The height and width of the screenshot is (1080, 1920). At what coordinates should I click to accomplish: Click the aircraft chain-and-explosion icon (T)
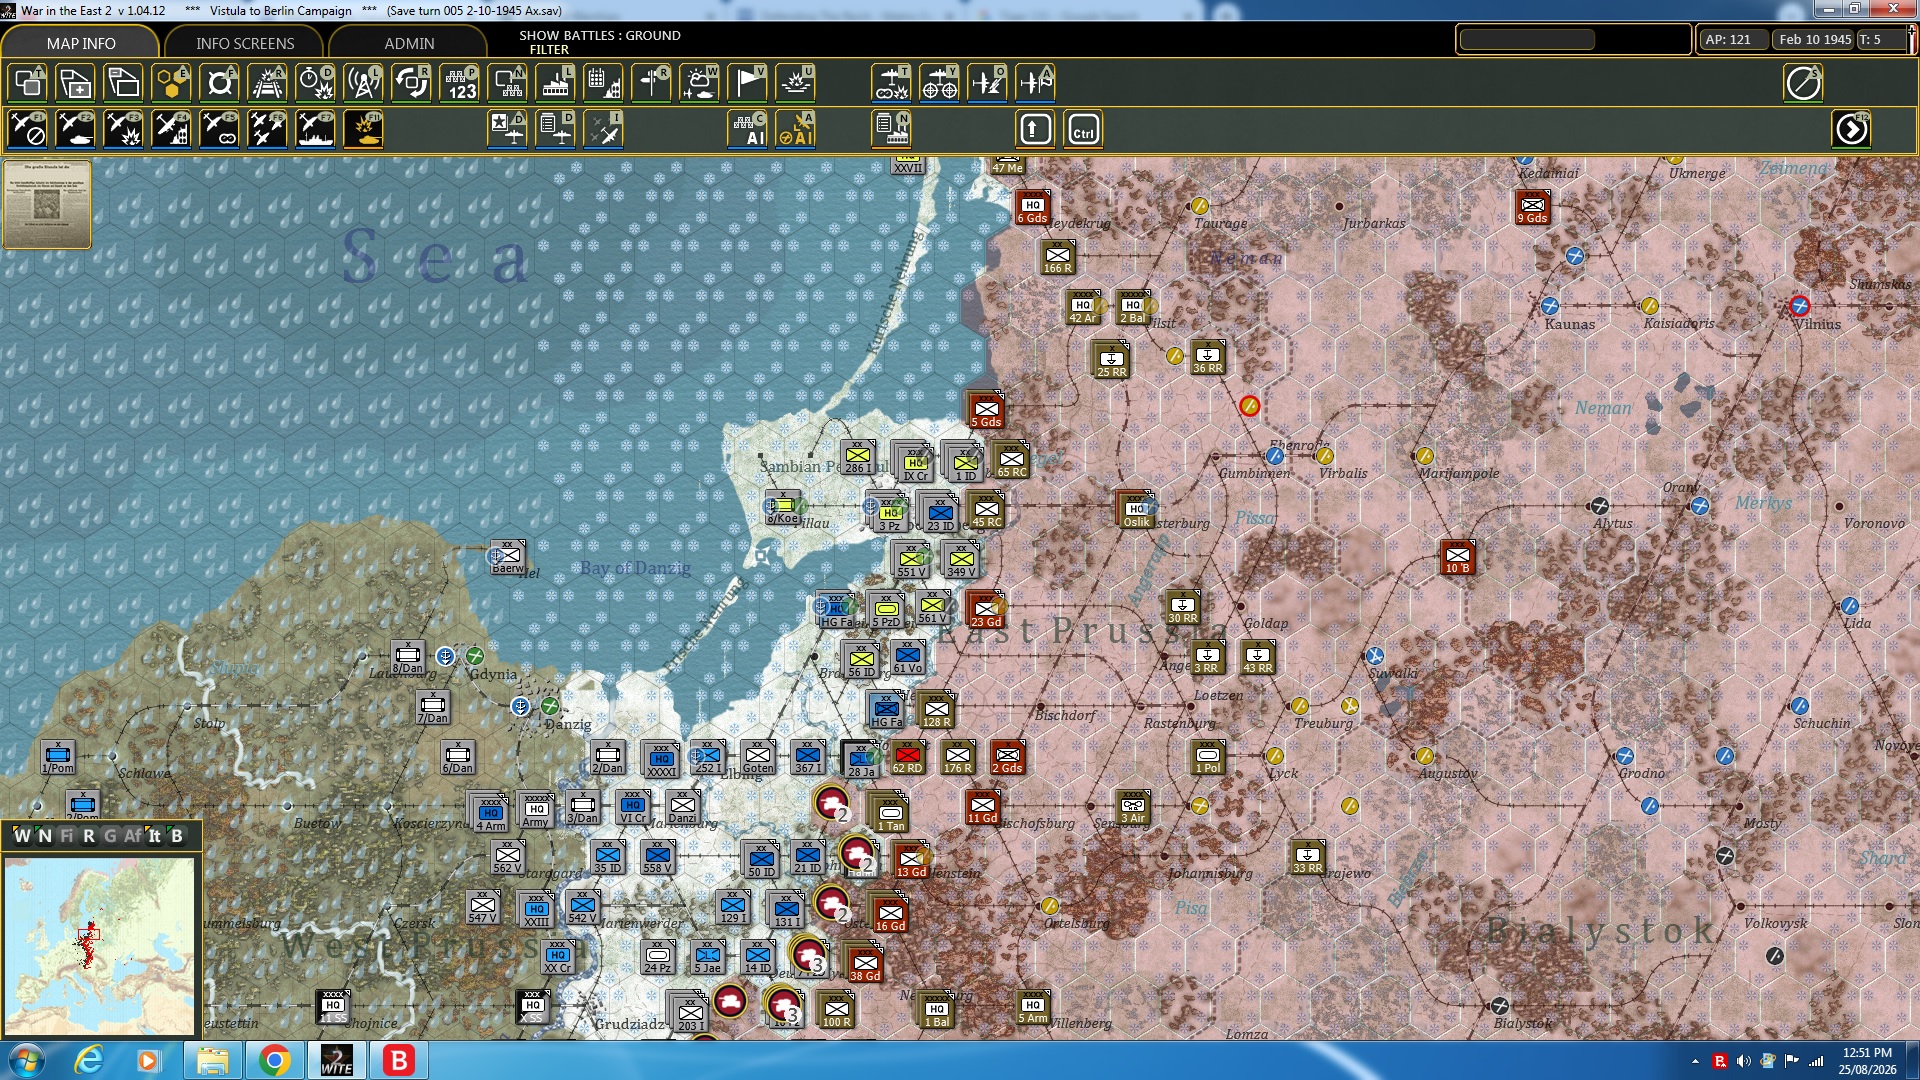point(891,83)
